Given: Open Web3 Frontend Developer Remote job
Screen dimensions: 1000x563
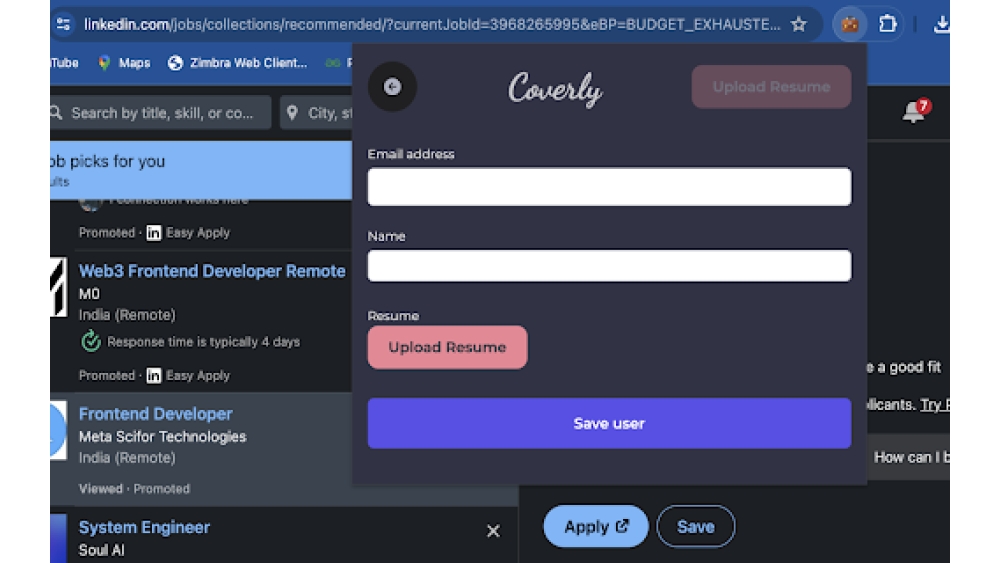Looking at the screenshot, I should [212, 271].
